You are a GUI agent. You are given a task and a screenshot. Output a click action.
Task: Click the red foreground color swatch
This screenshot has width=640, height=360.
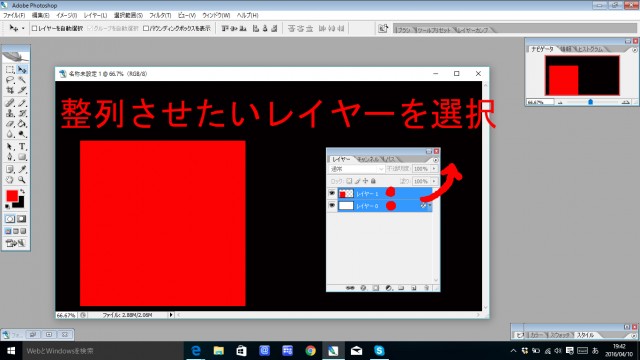tap(12, 196)
